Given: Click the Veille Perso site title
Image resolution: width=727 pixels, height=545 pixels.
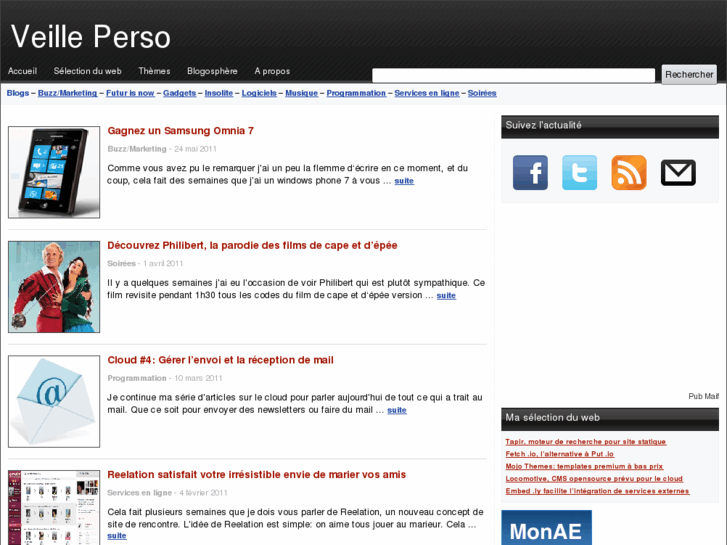Looking at the screenshot, I should 91,37.
